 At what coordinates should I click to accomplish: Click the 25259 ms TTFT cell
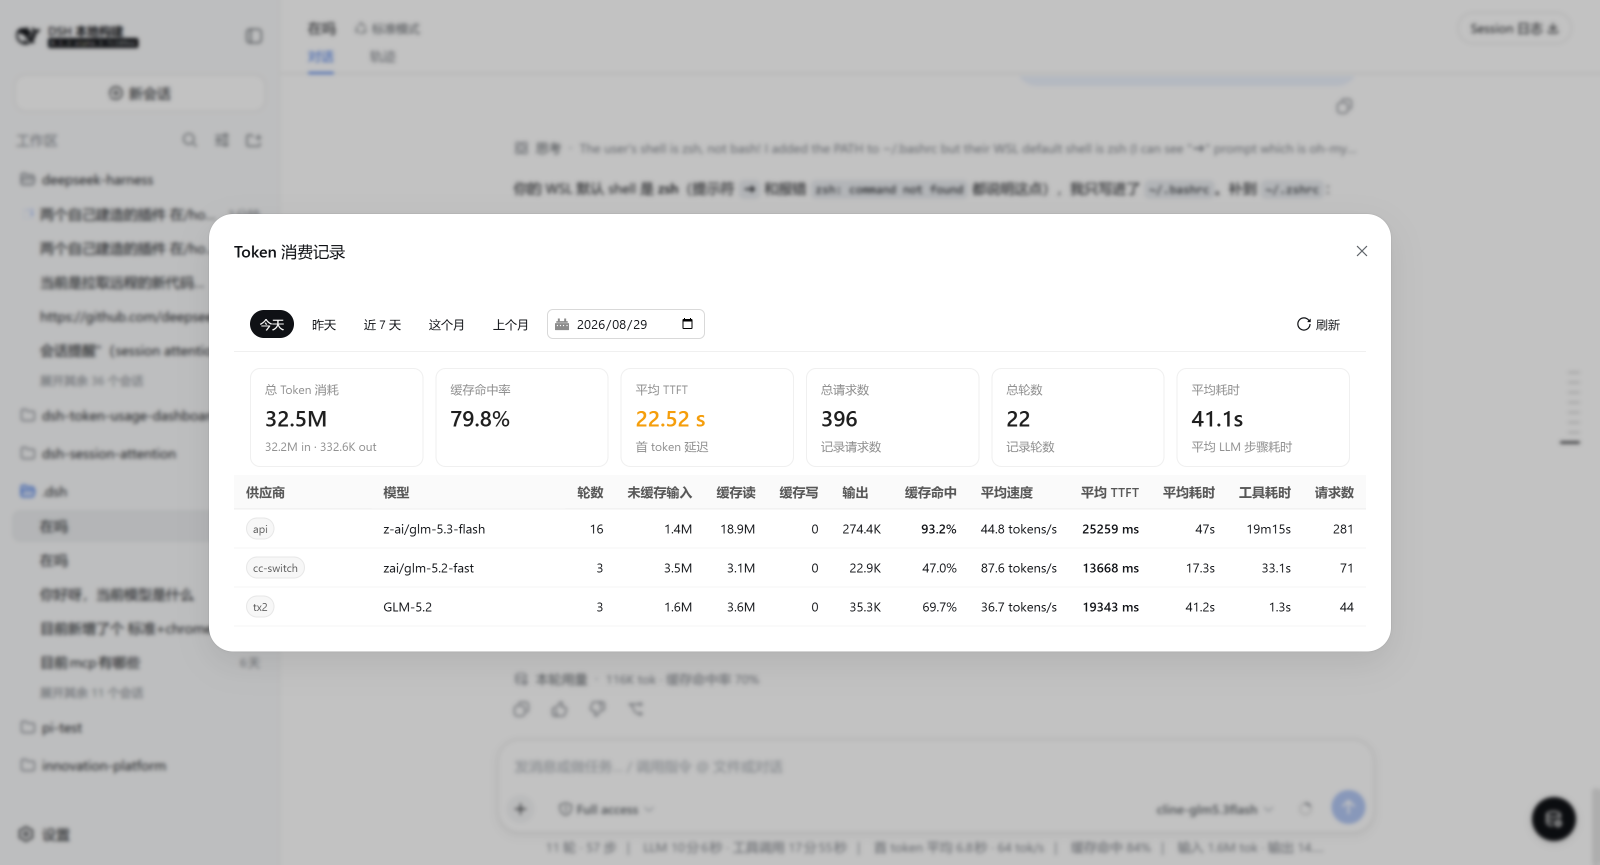tap(1110, 529)
